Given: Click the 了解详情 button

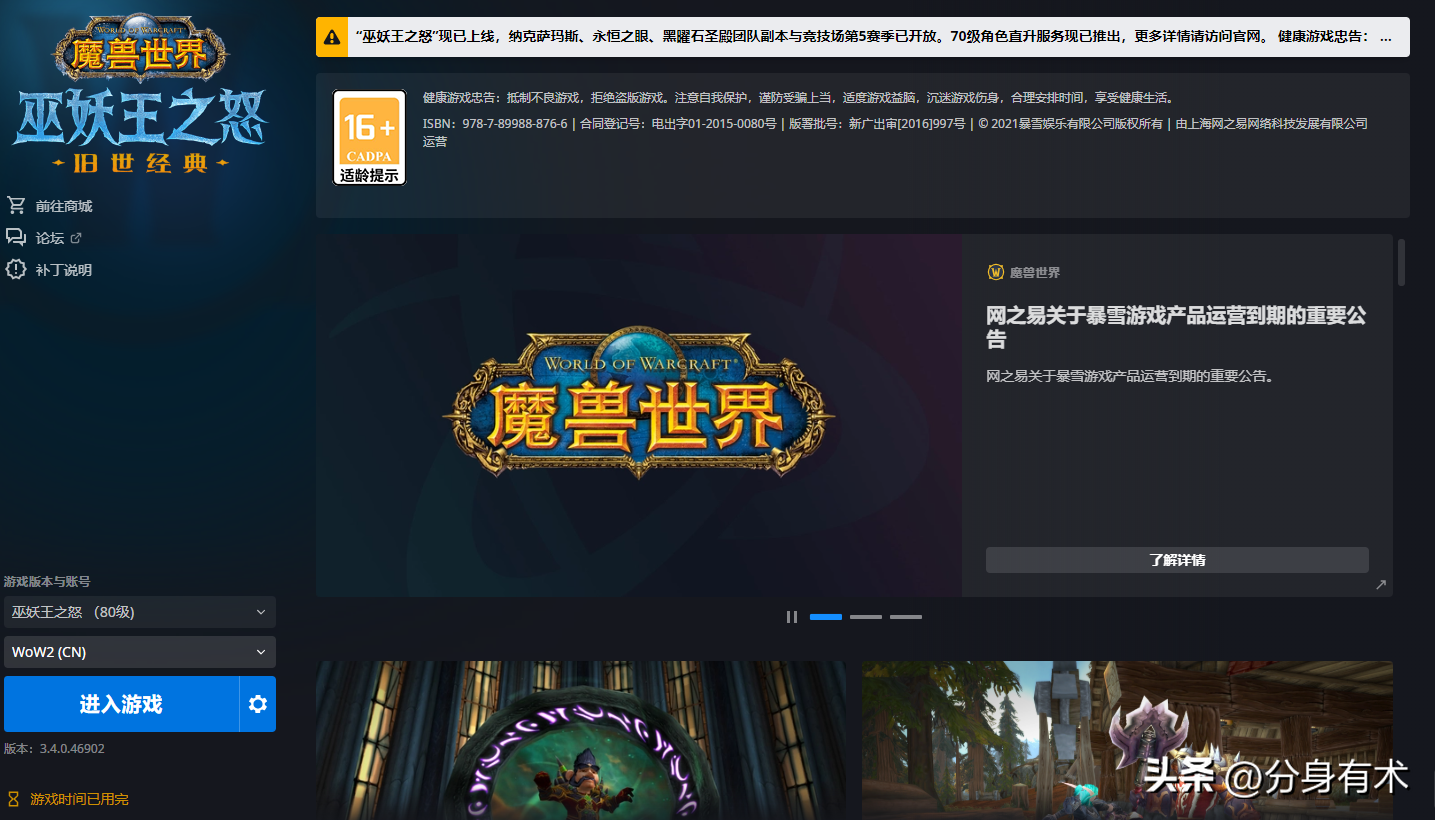Looking at the screenshot, I should click(1177, 560).
